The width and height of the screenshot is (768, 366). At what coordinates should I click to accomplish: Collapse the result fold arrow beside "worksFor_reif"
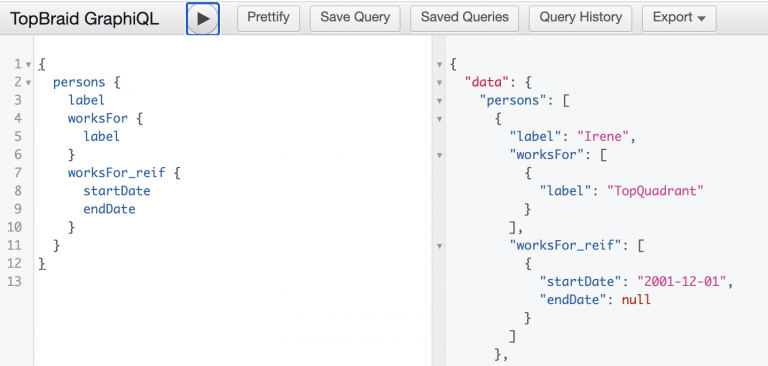point(439,245)
